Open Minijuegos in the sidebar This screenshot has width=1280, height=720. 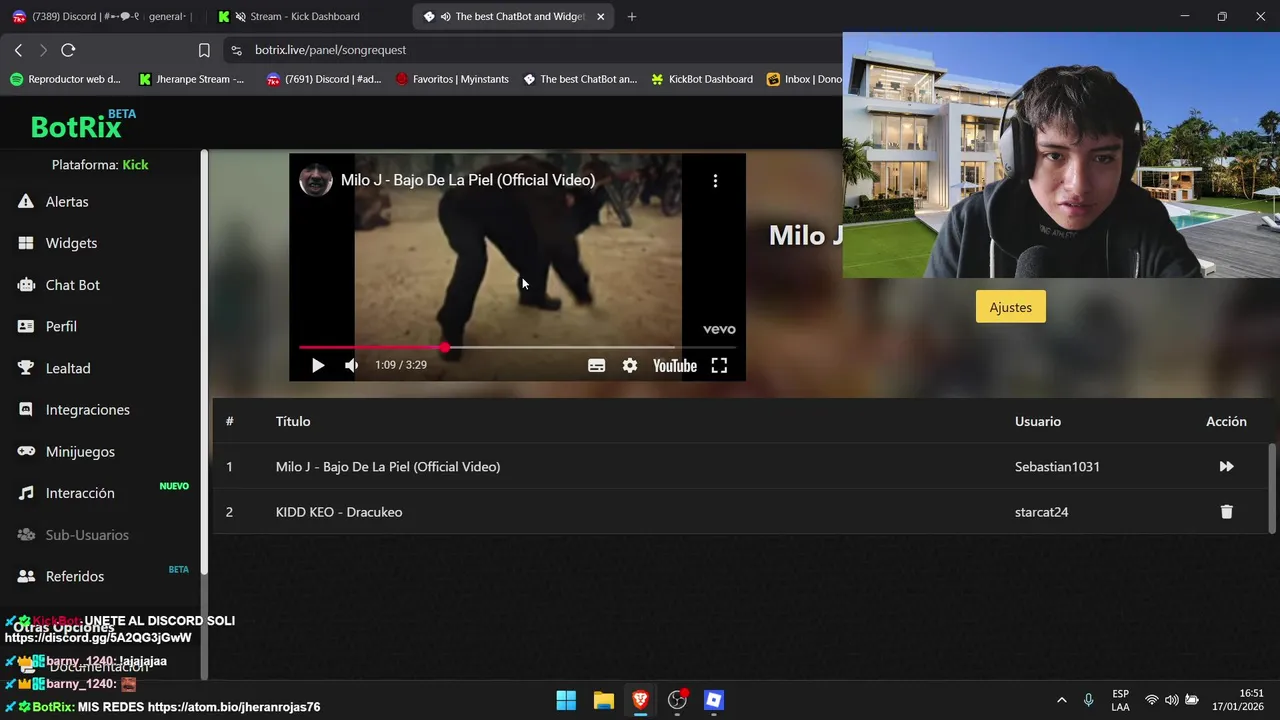(80, 451)
